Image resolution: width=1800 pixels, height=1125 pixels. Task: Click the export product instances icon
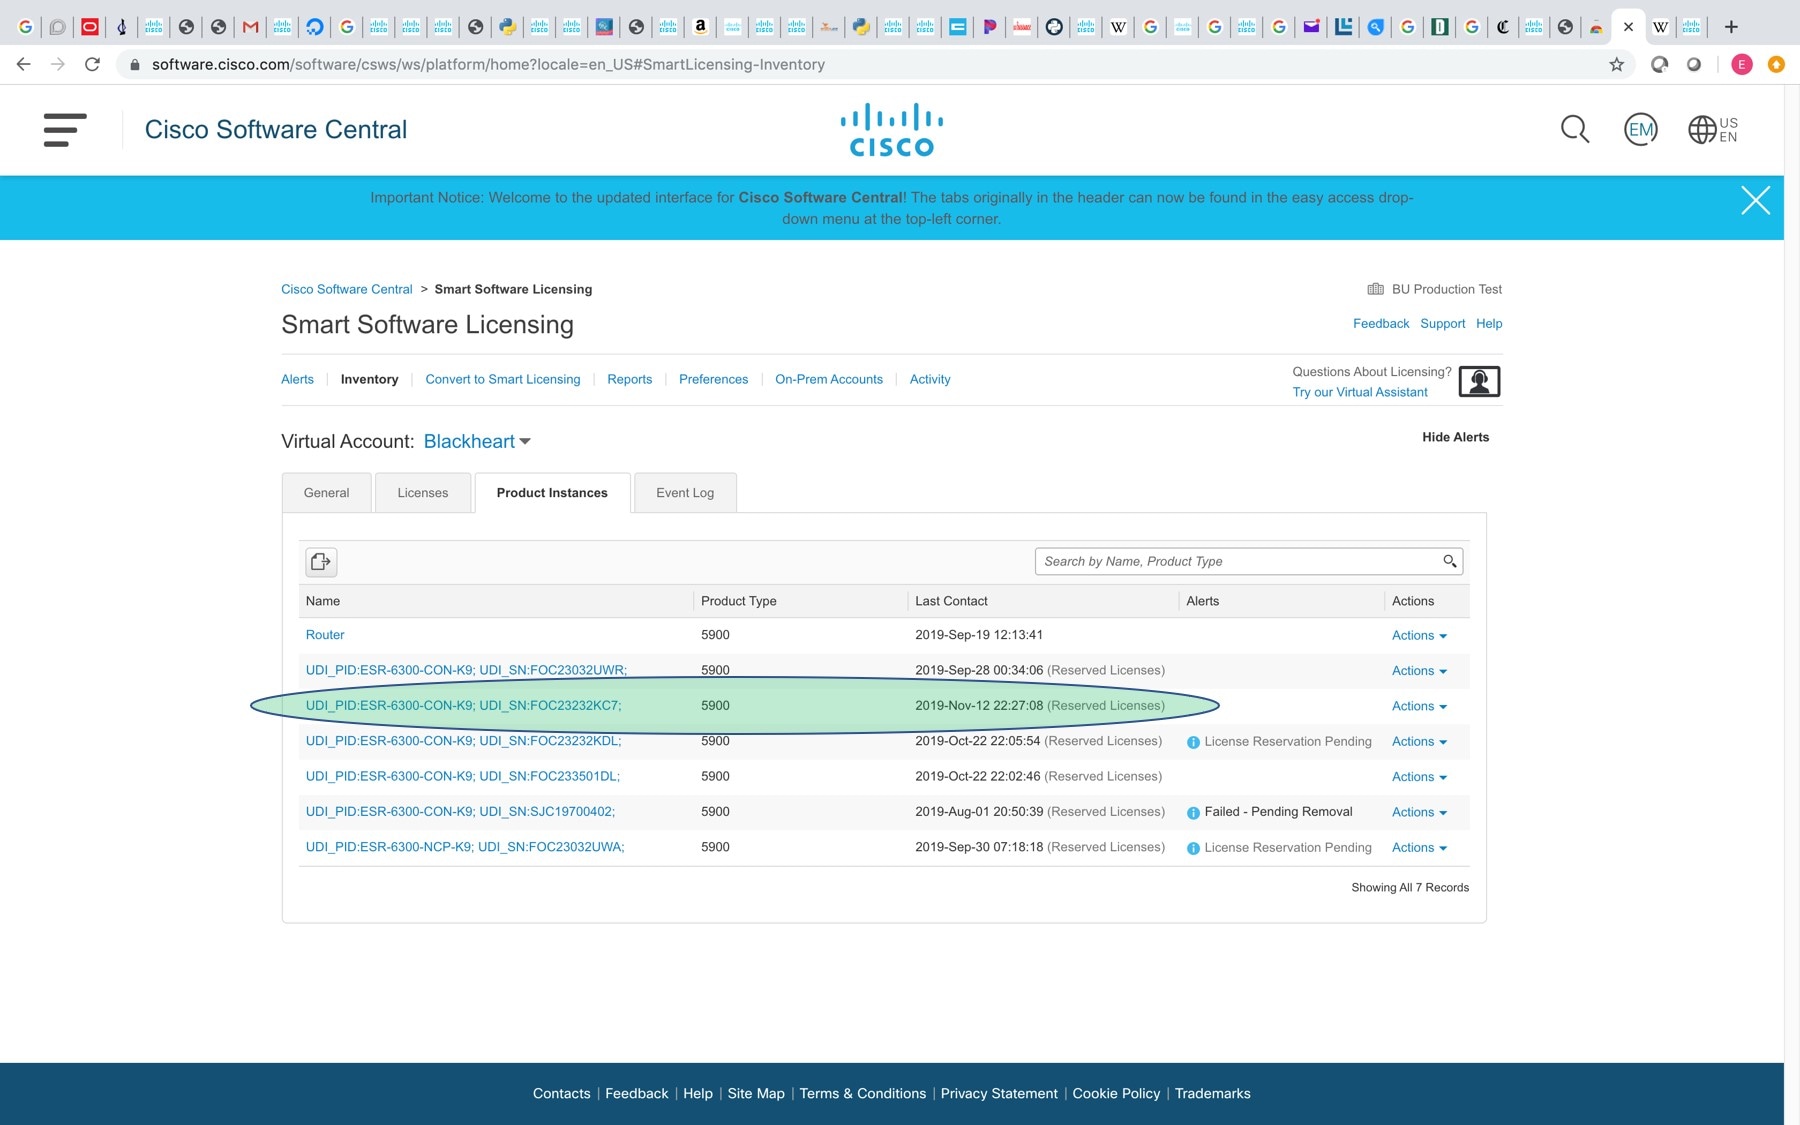click(321, 562)
